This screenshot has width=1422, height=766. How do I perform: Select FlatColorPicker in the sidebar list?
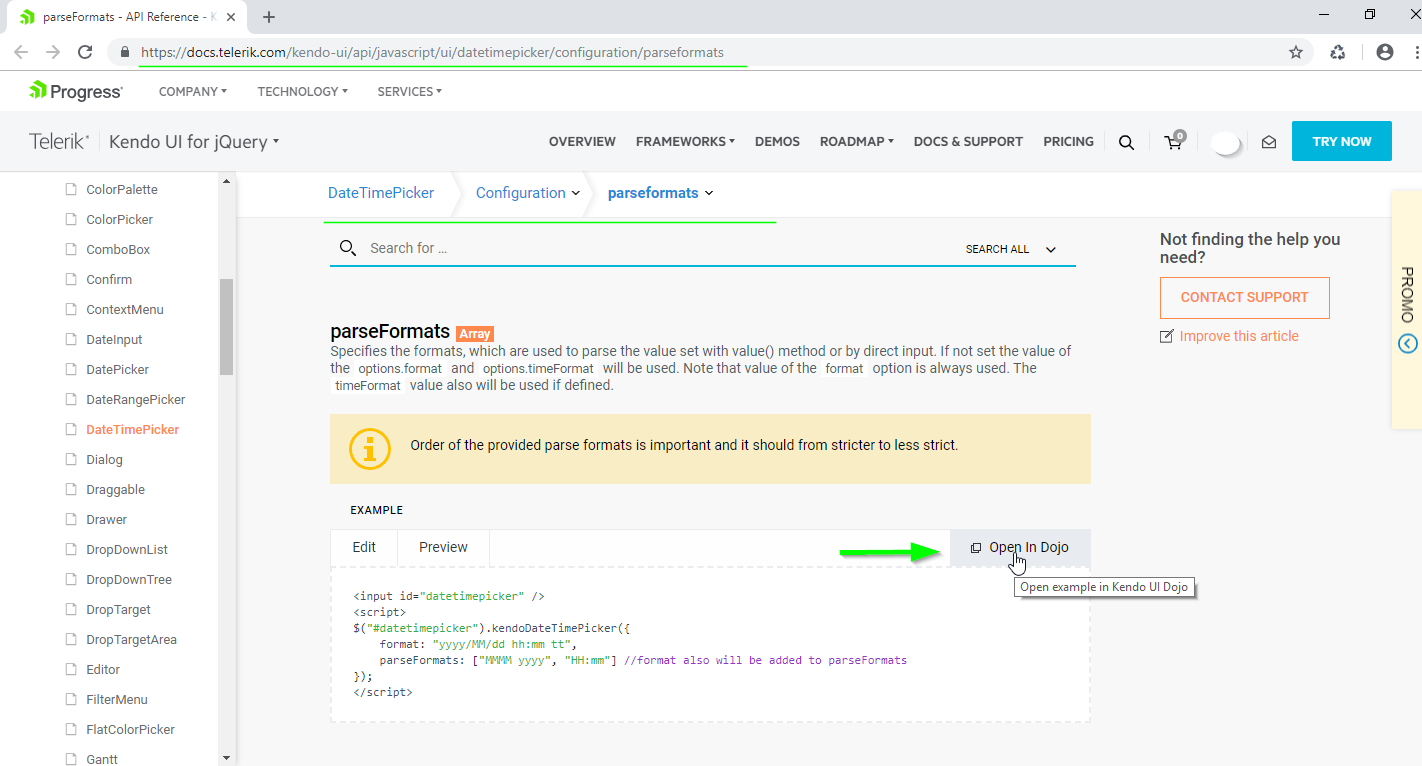tap(130, 729)
